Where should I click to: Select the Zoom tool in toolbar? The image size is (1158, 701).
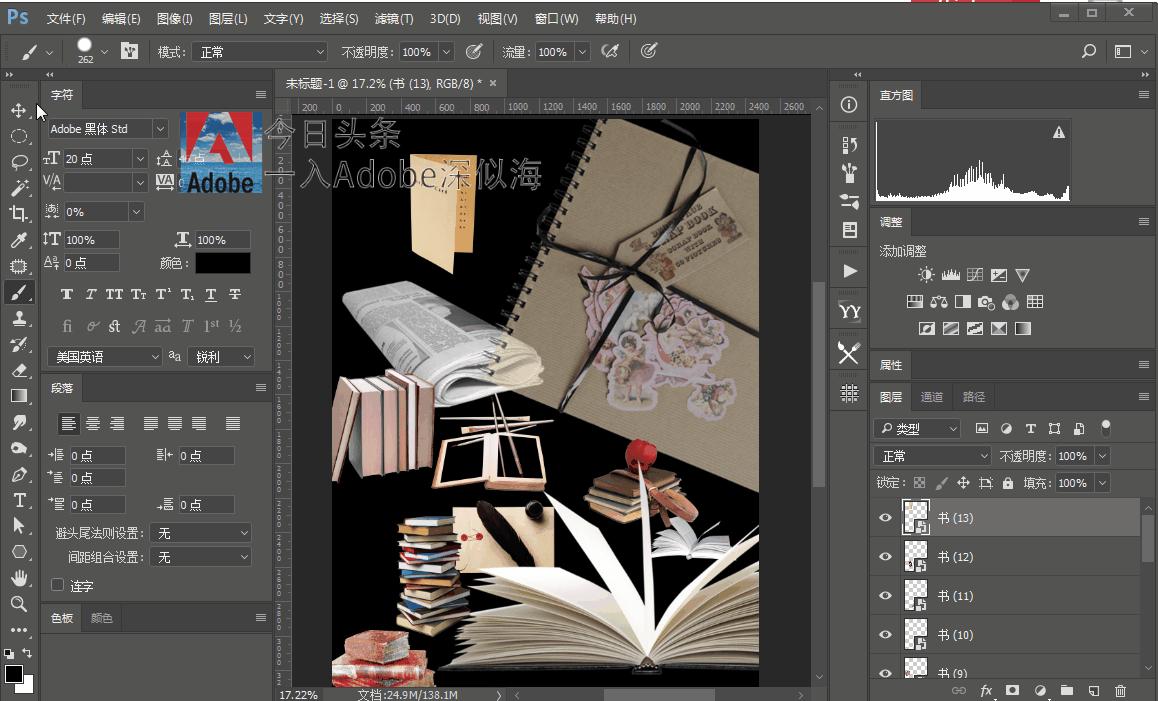pos(18,604)
